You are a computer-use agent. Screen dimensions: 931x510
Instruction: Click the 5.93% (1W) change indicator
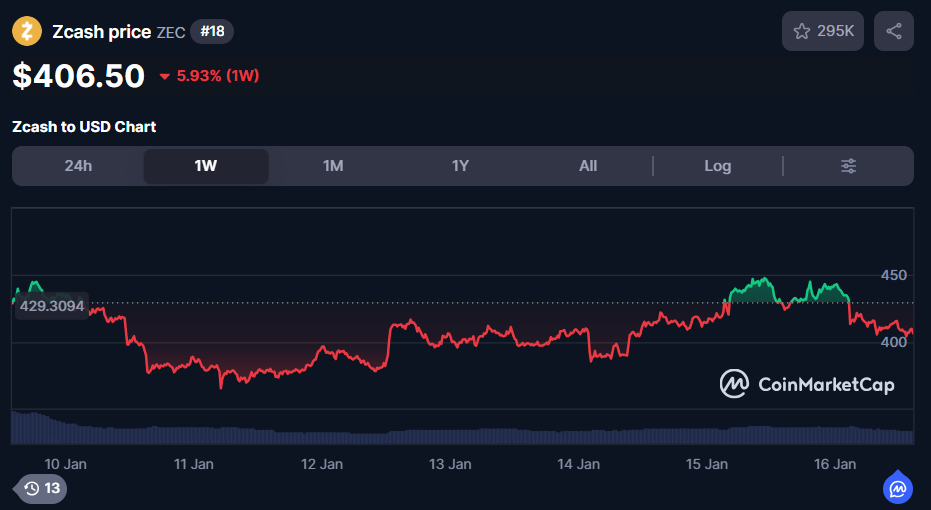click(210, 76)
